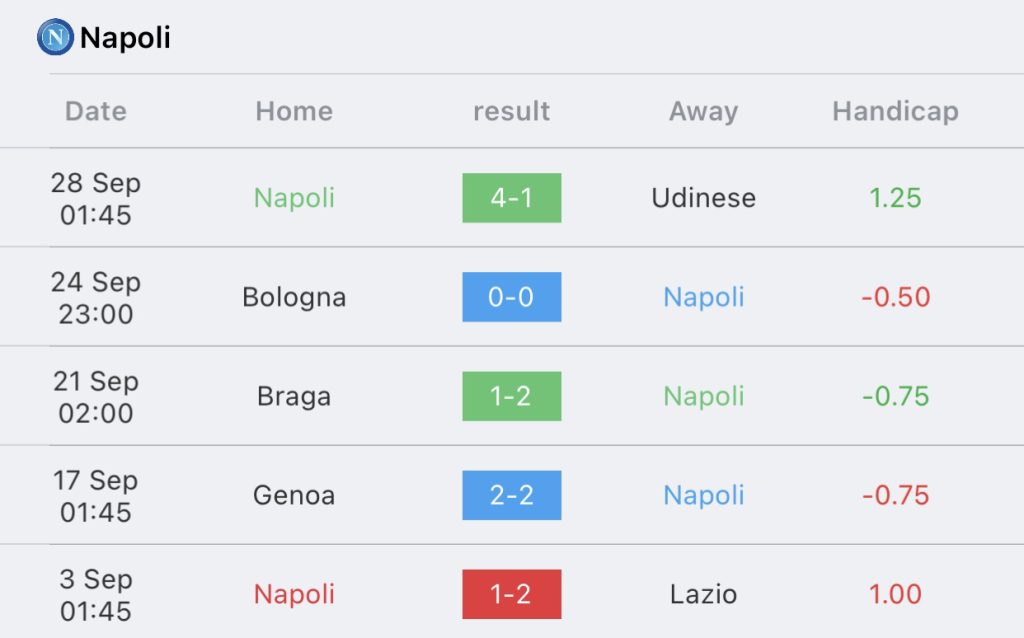Open the green 4-1 result badge

(511, 198)
